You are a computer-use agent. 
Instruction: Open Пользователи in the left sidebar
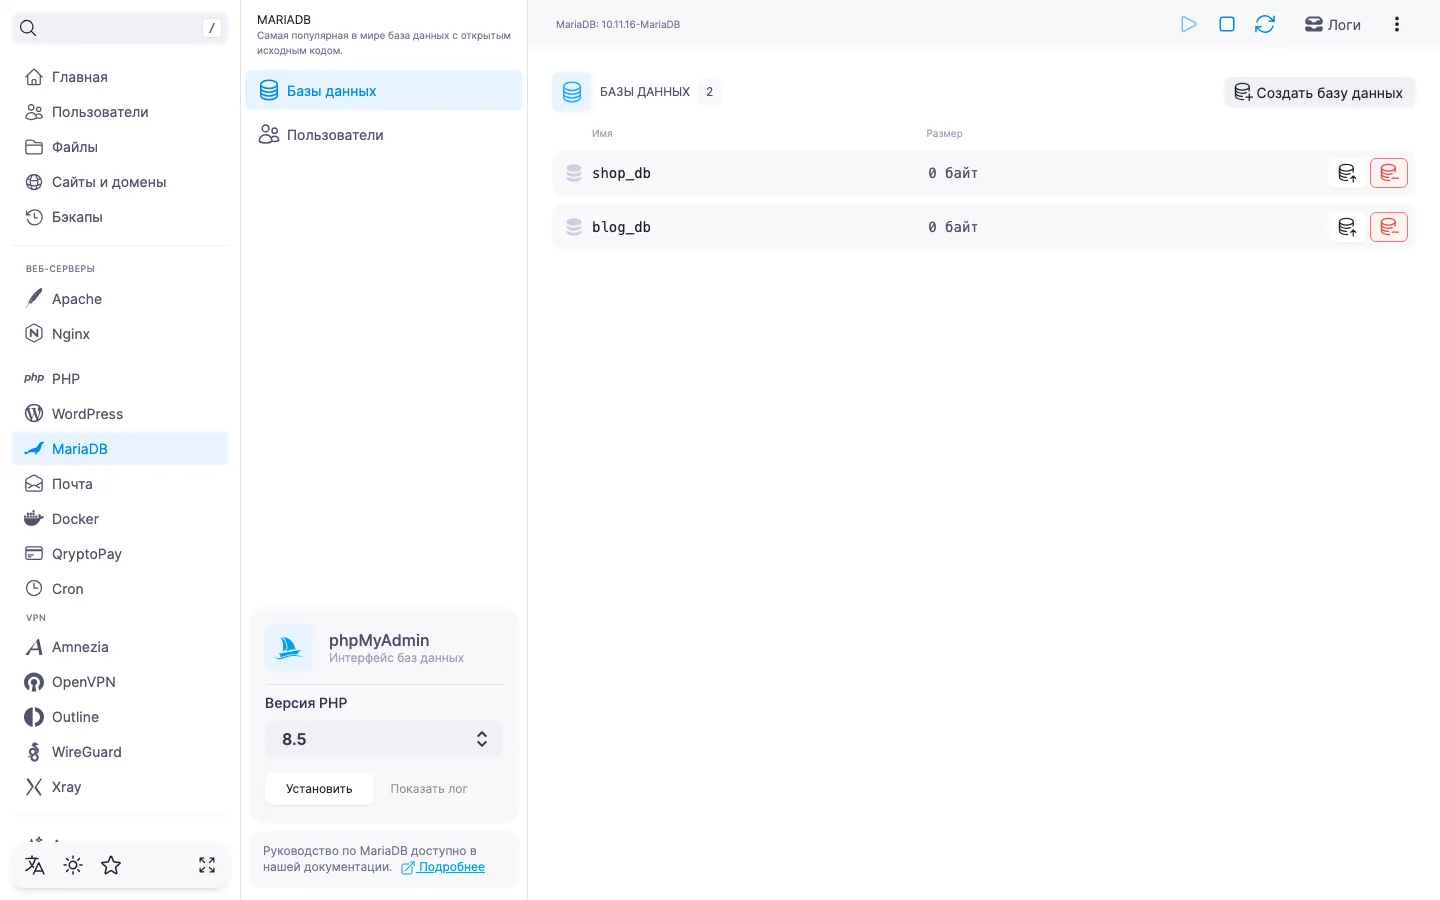tap(120, 112)
